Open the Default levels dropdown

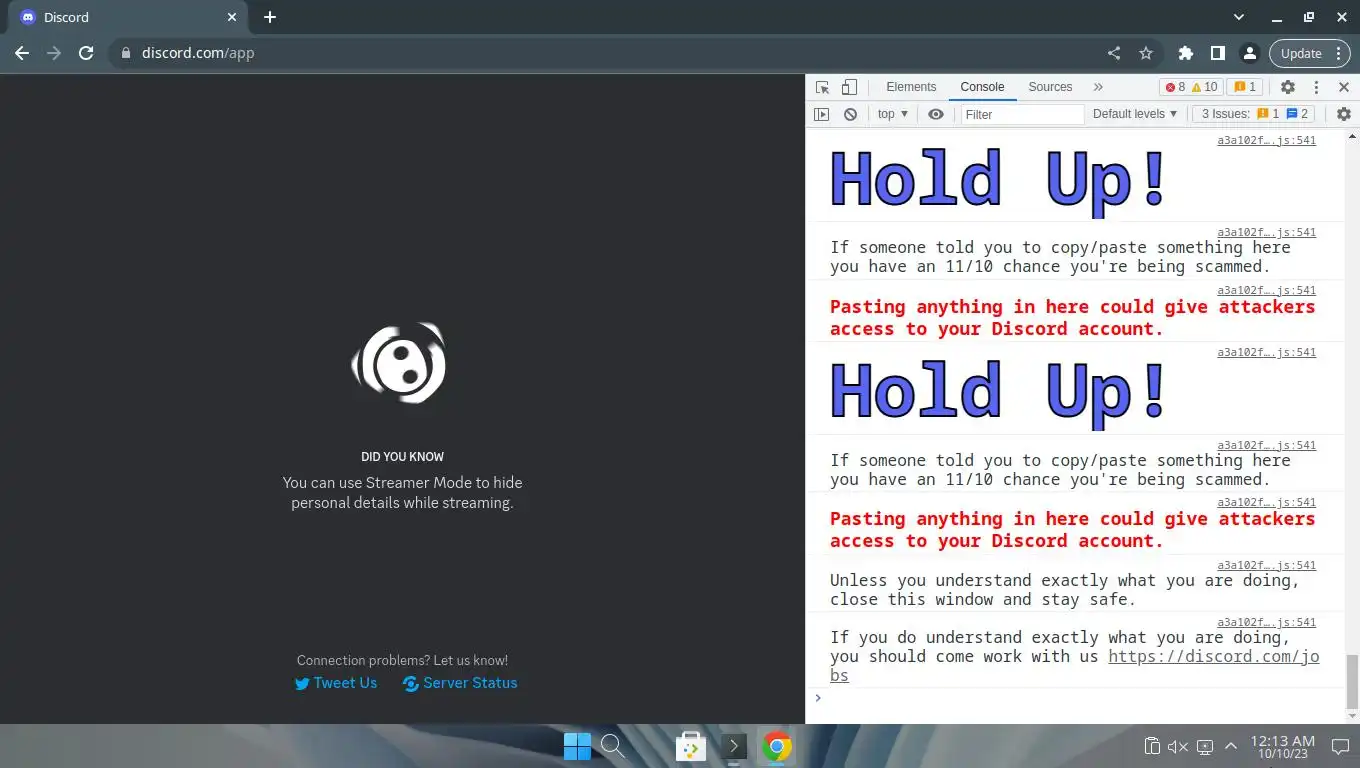point(1135,114)
